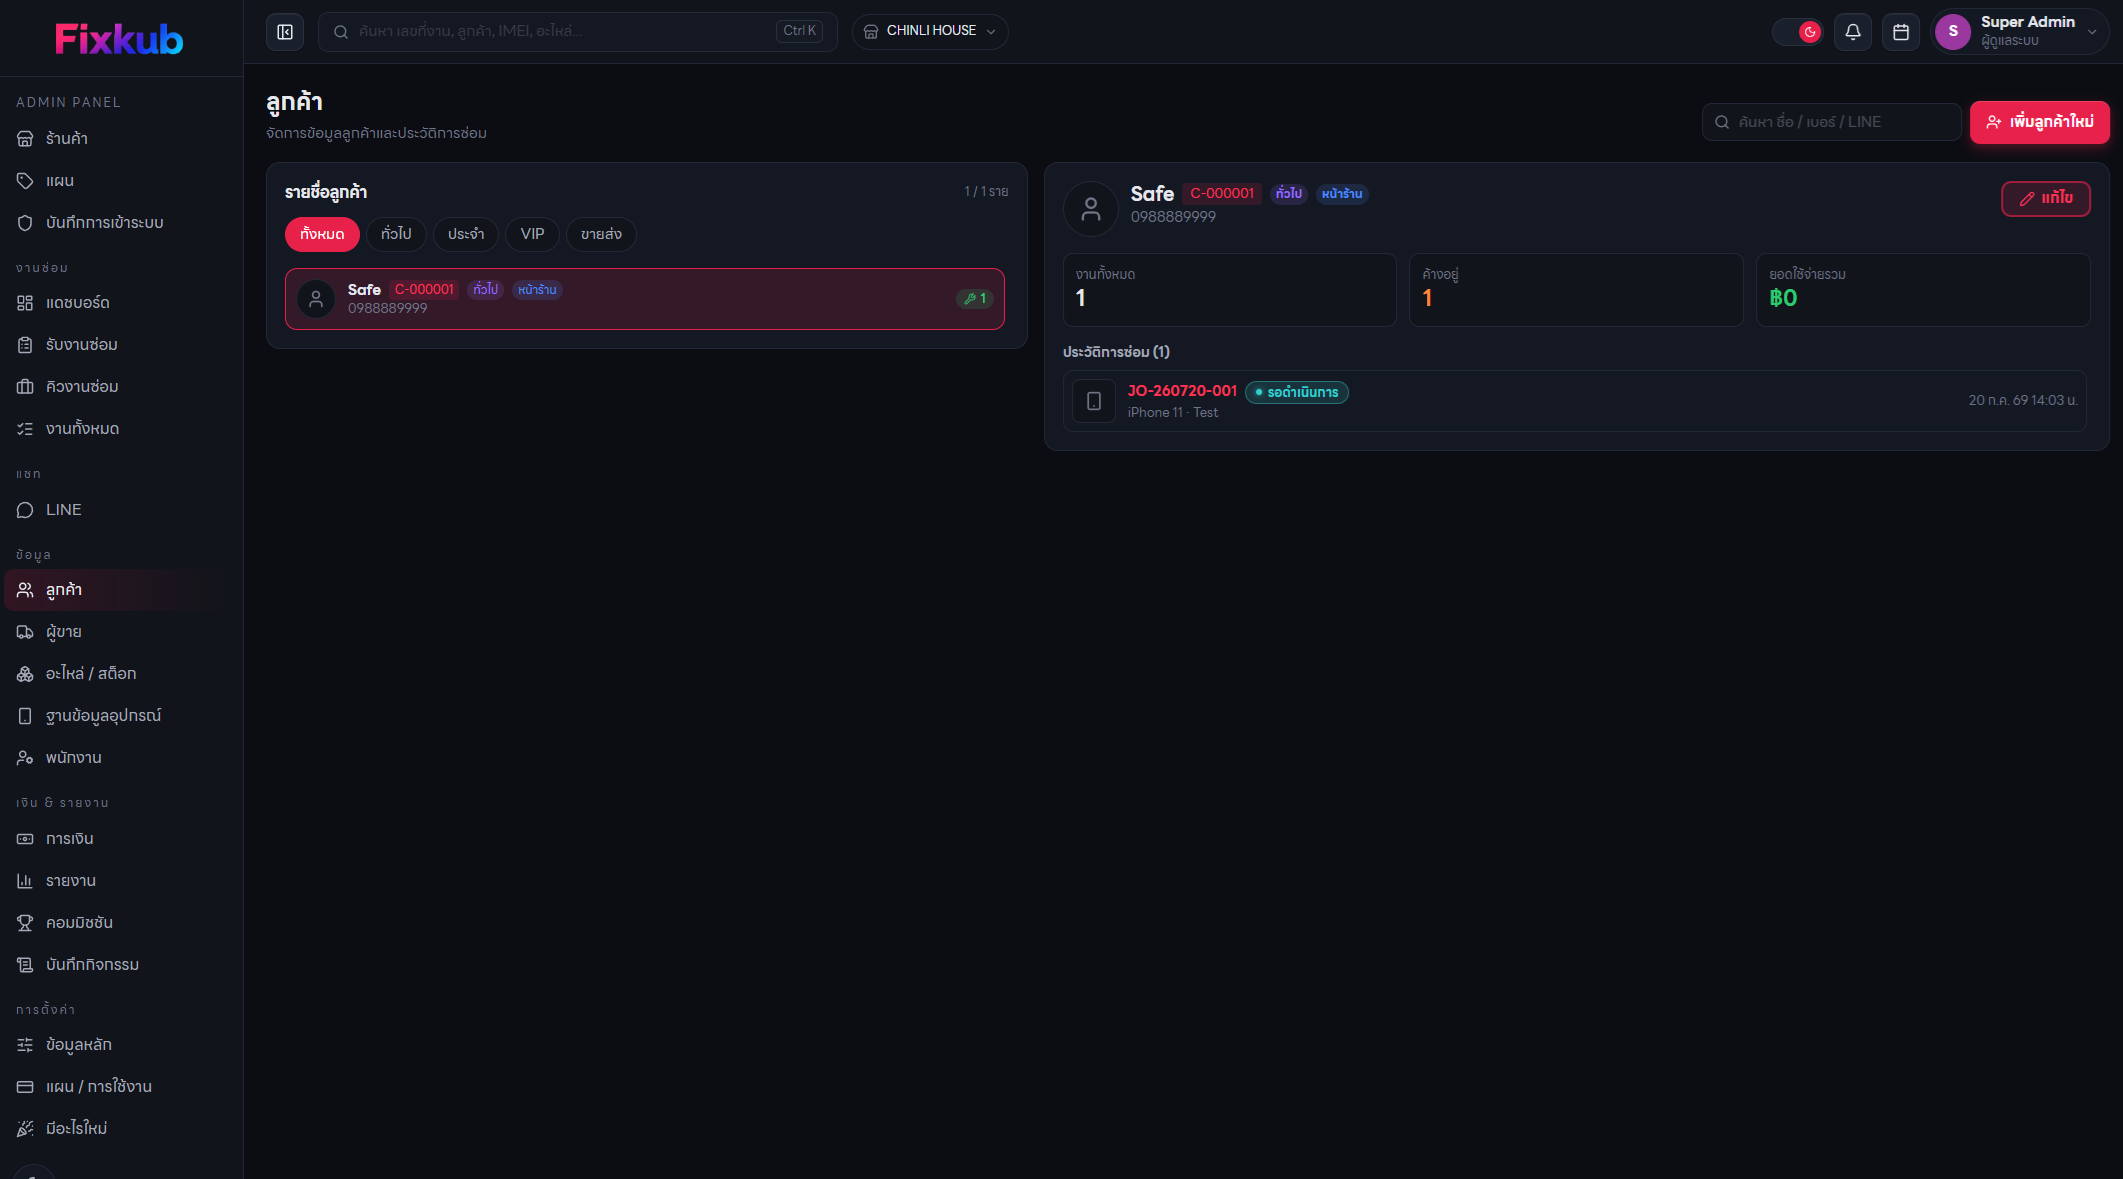Toggle the dark mode switch

click(x=1797, y=32)
